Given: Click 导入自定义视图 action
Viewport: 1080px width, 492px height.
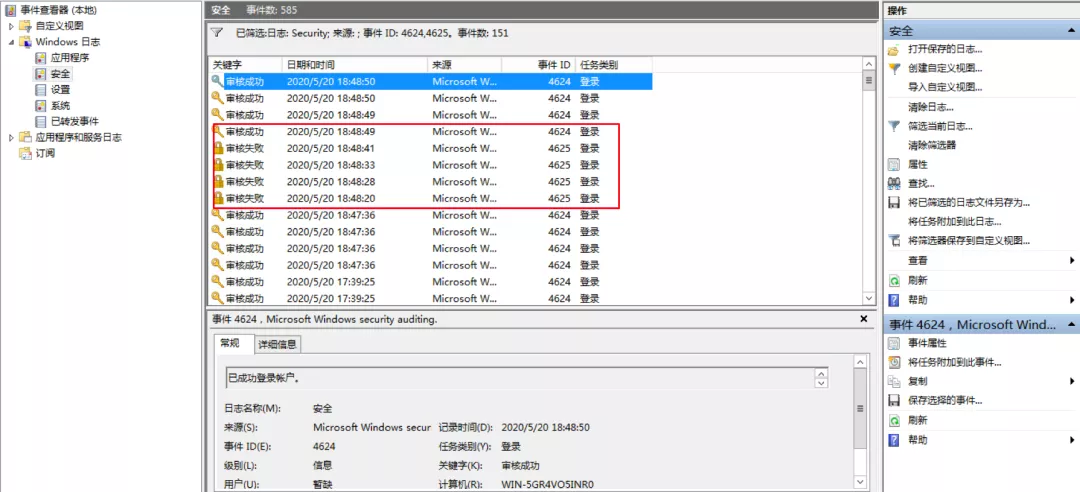Looking at the screenshot, I should click(x=945, y=87).
